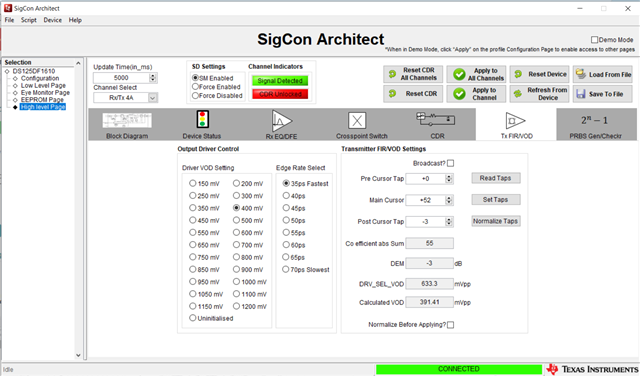The width and height of the screenshot is (640, 376).
Task: Click Load From File button
Action: [x=603, y=74]
